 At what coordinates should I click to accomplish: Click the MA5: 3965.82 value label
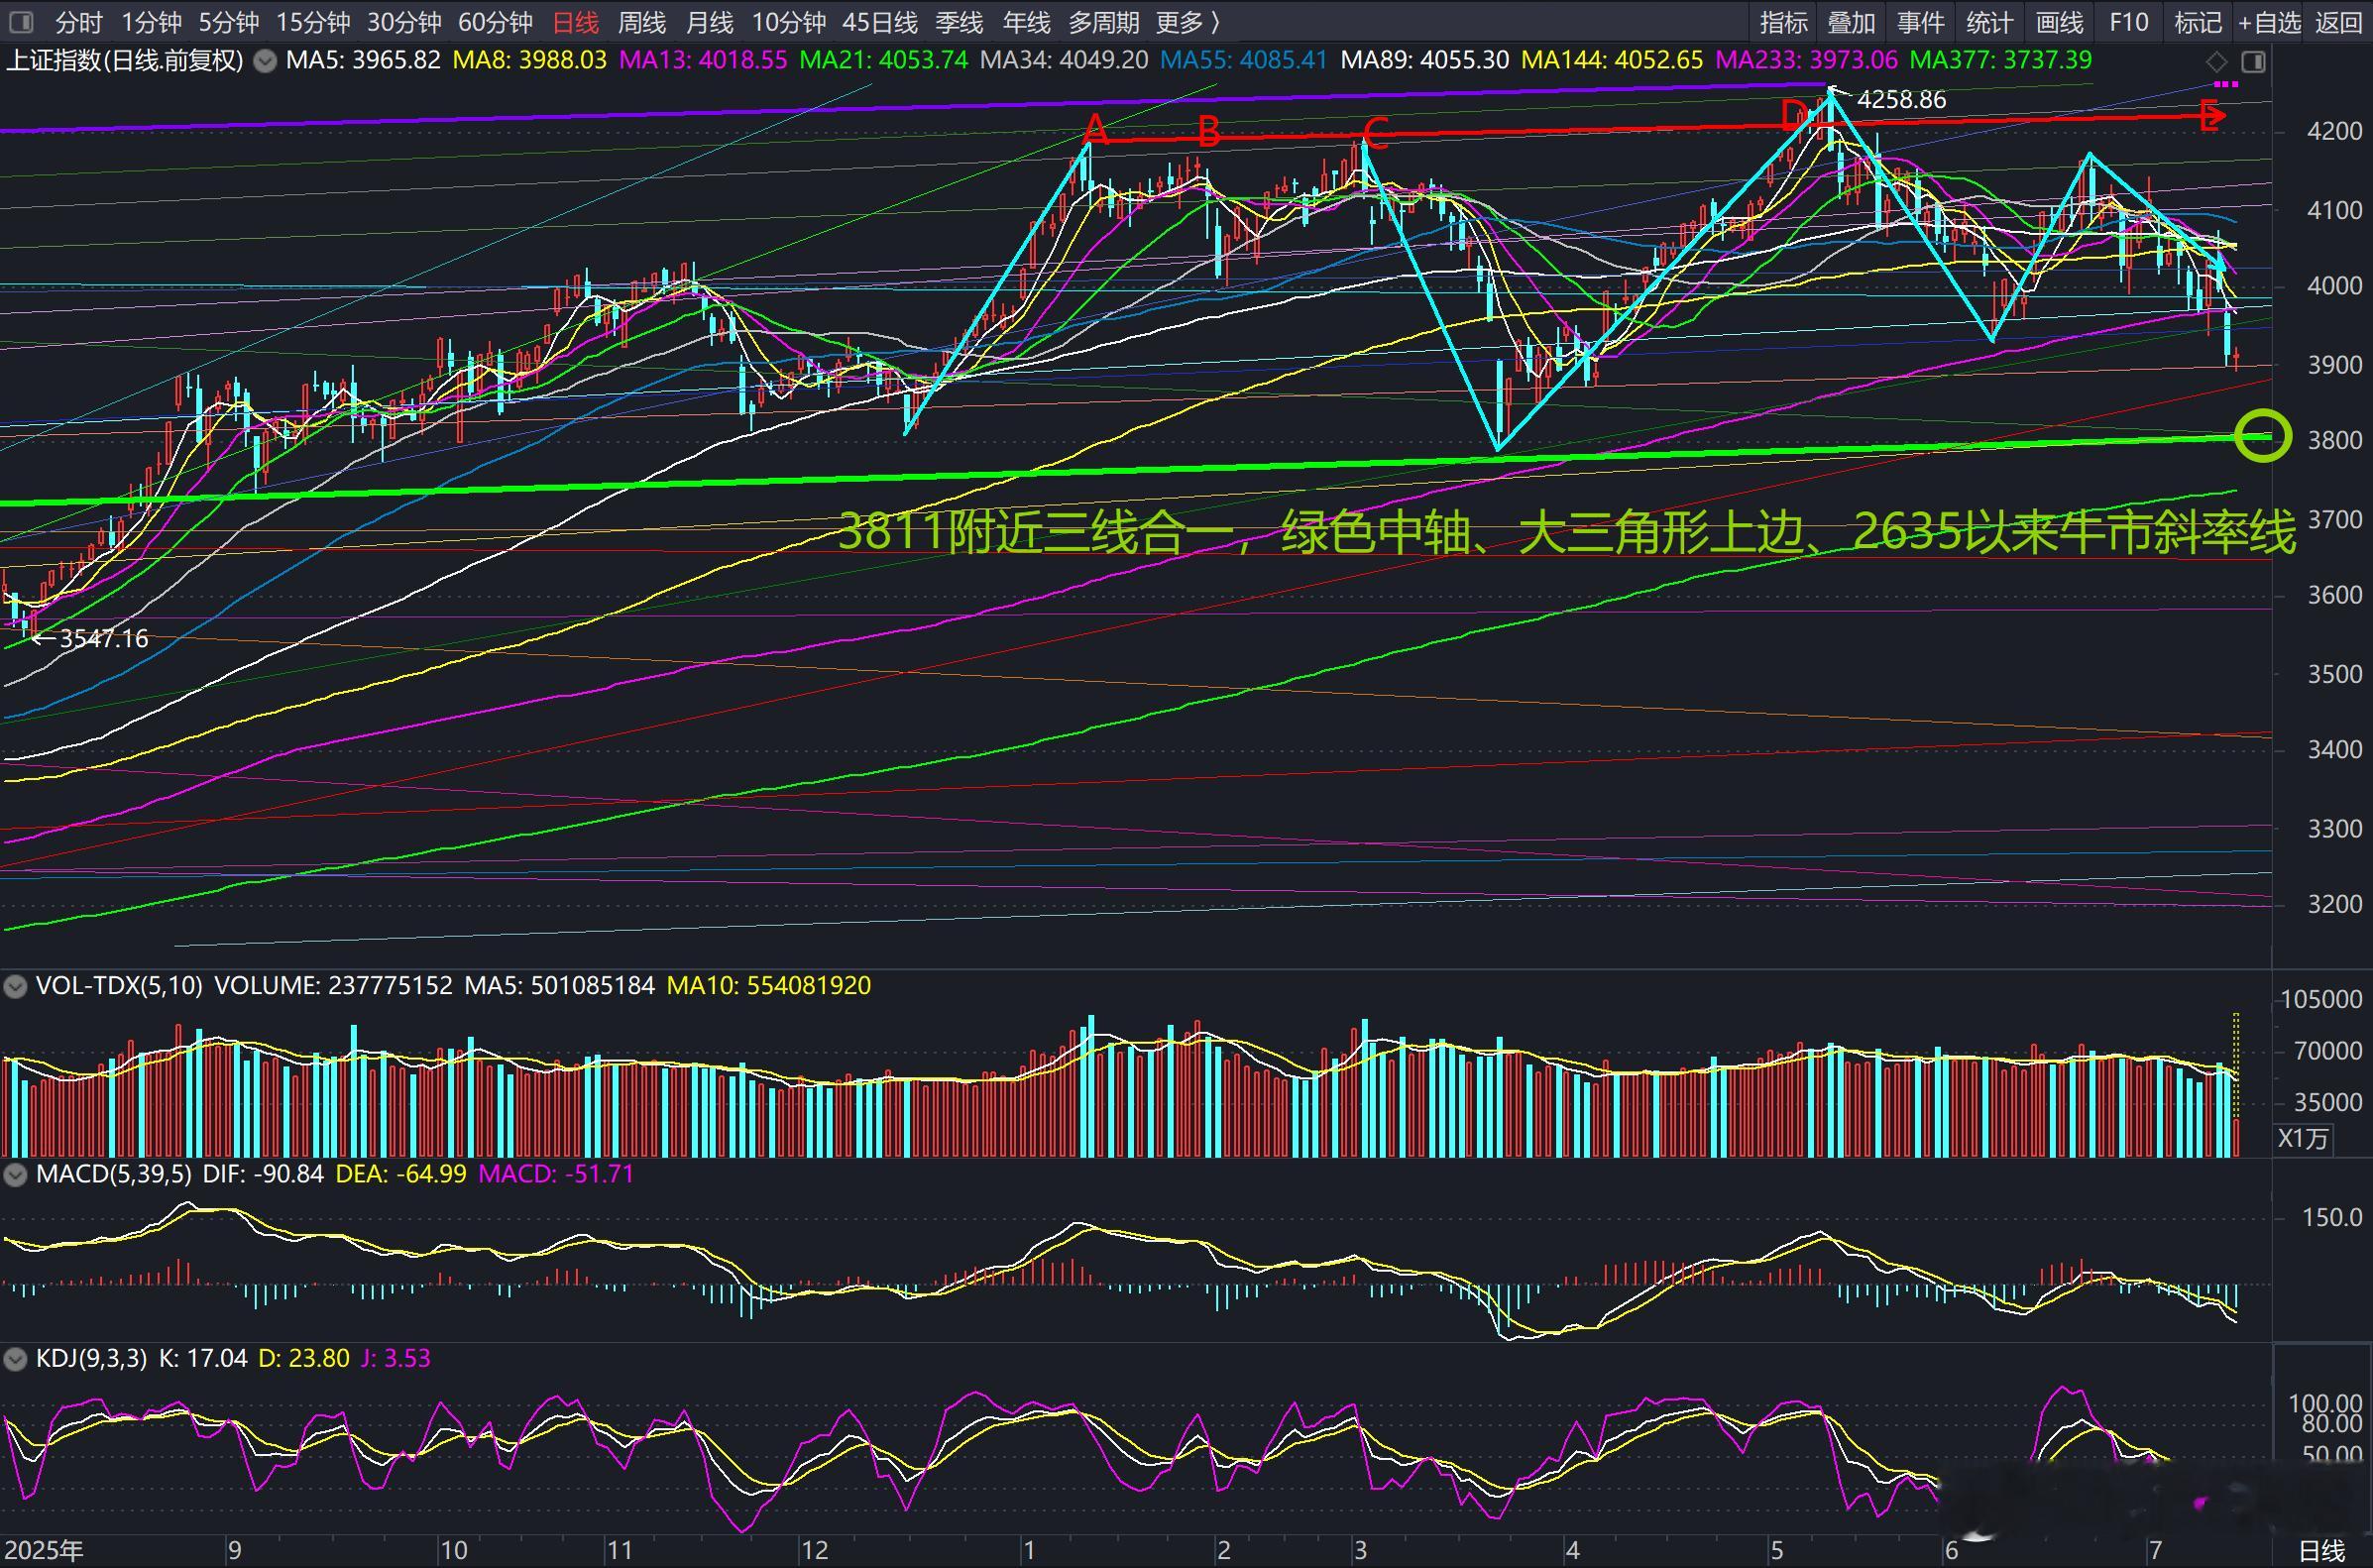(x=363, y=61)
